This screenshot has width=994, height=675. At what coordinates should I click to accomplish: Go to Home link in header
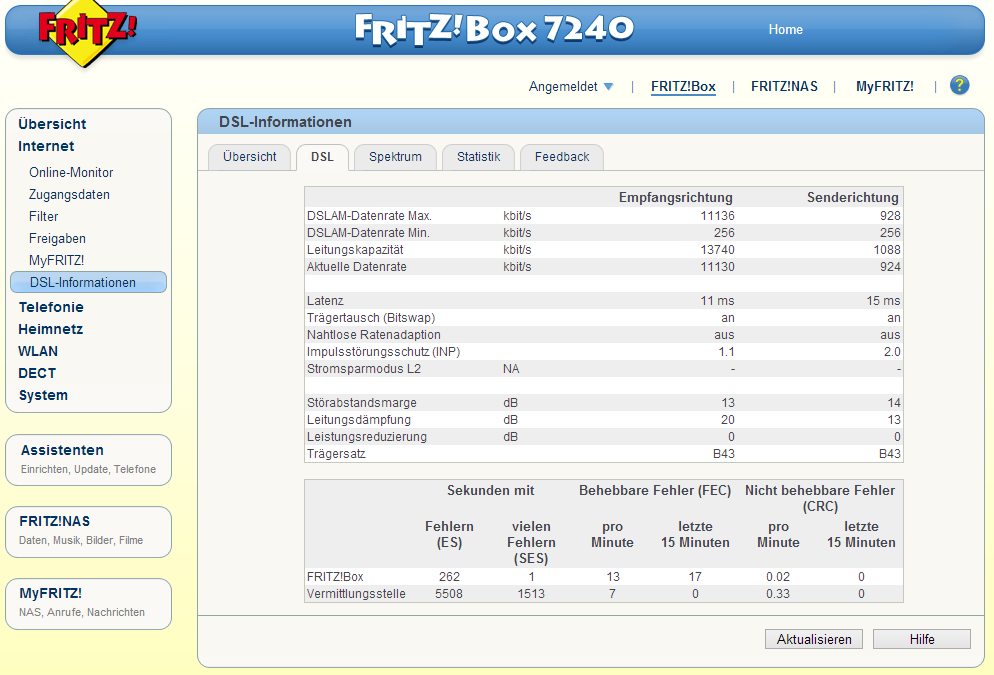pyautogui.click(x=785, y=29)
